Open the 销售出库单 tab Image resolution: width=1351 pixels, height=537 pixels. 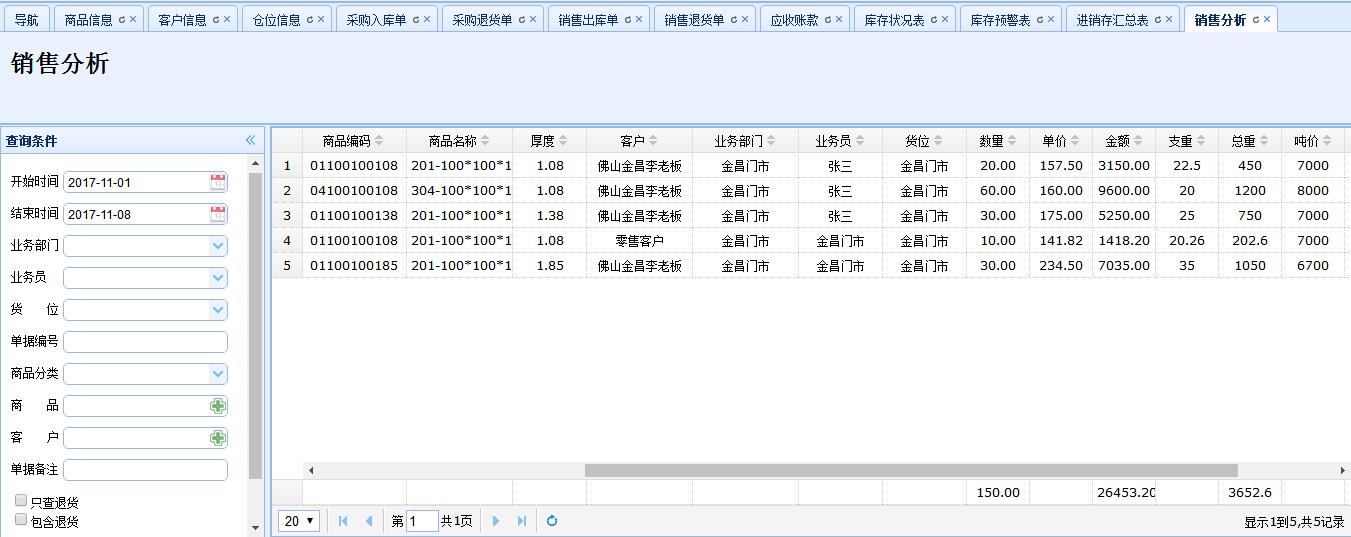pyautogui.click(x=588, y=20)
